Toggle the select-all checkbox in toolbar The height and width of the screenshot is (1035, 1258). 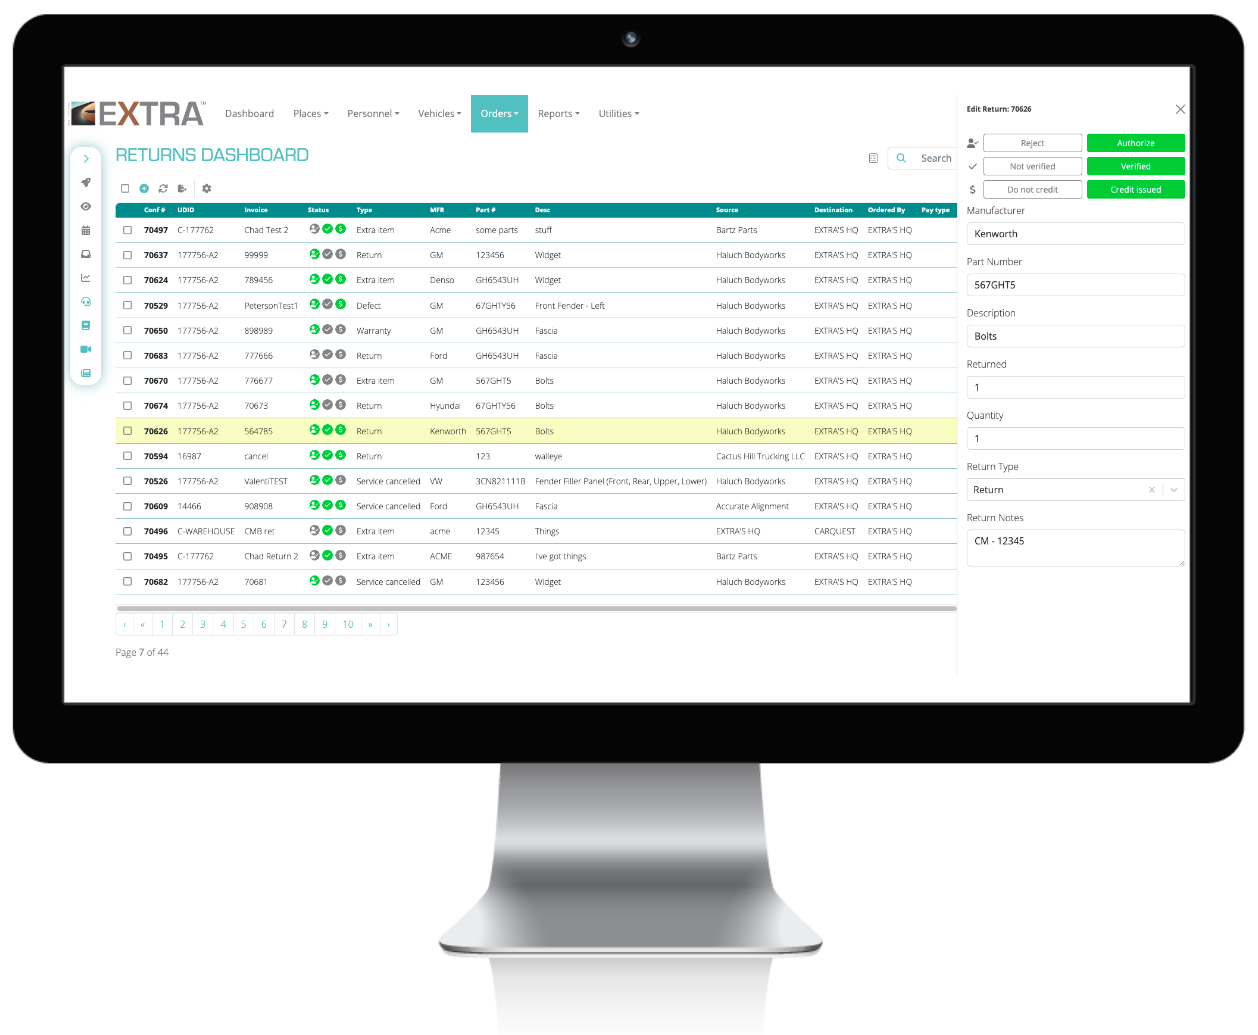pos(126,188)
